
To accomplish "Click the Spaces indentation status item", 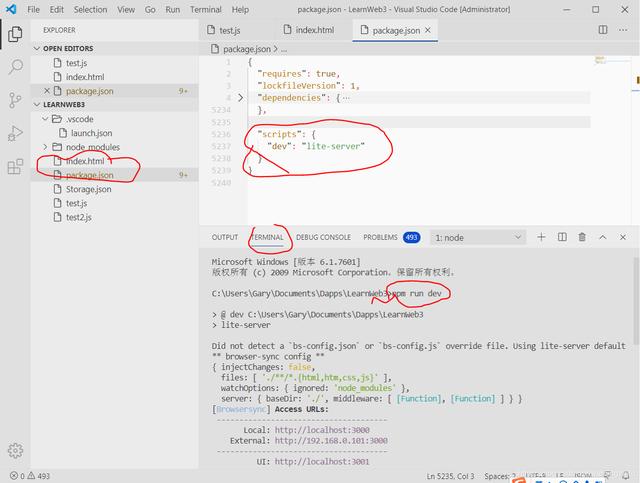I will pos(500,476).
